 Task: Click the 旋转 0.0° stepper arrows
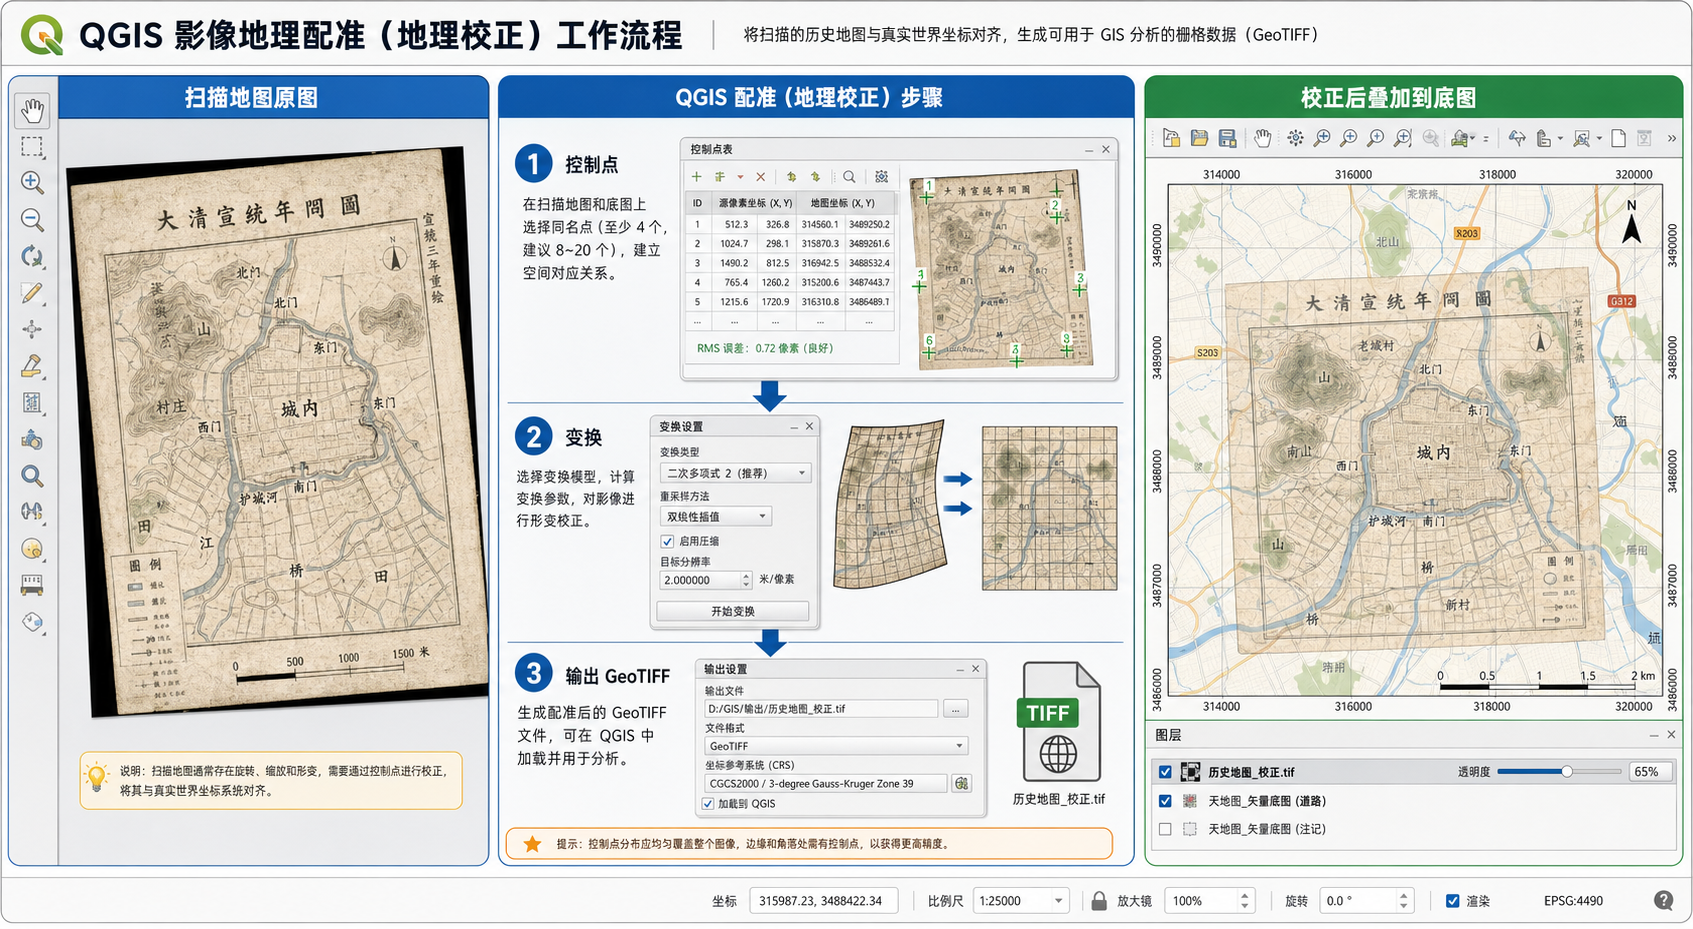1404,901
